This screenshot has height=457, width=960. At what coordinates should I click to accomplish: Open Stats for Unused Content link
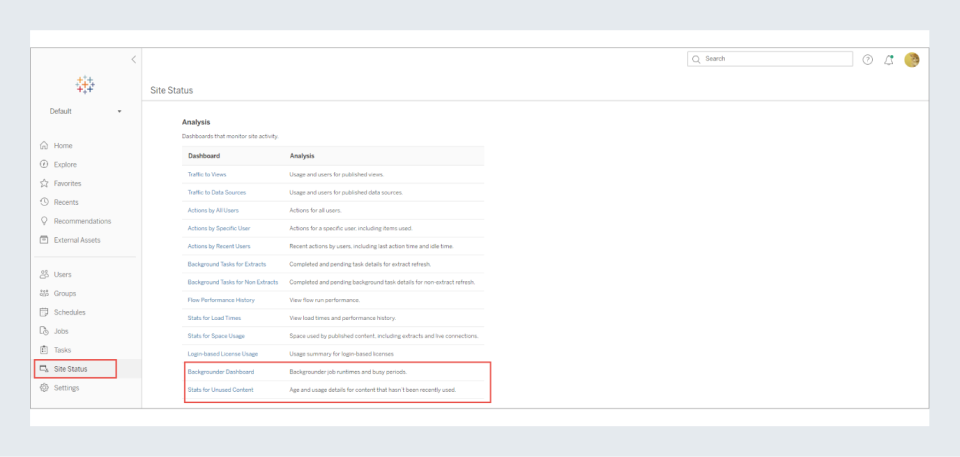tap(221, 389)
